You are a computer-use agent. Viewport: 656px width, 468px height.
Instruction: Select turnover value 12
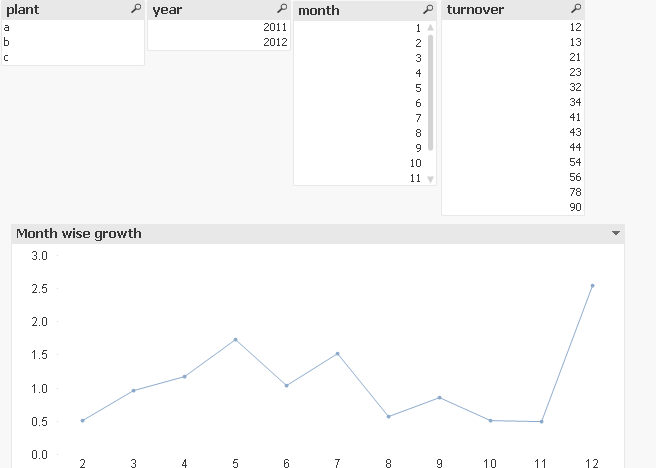513,27
